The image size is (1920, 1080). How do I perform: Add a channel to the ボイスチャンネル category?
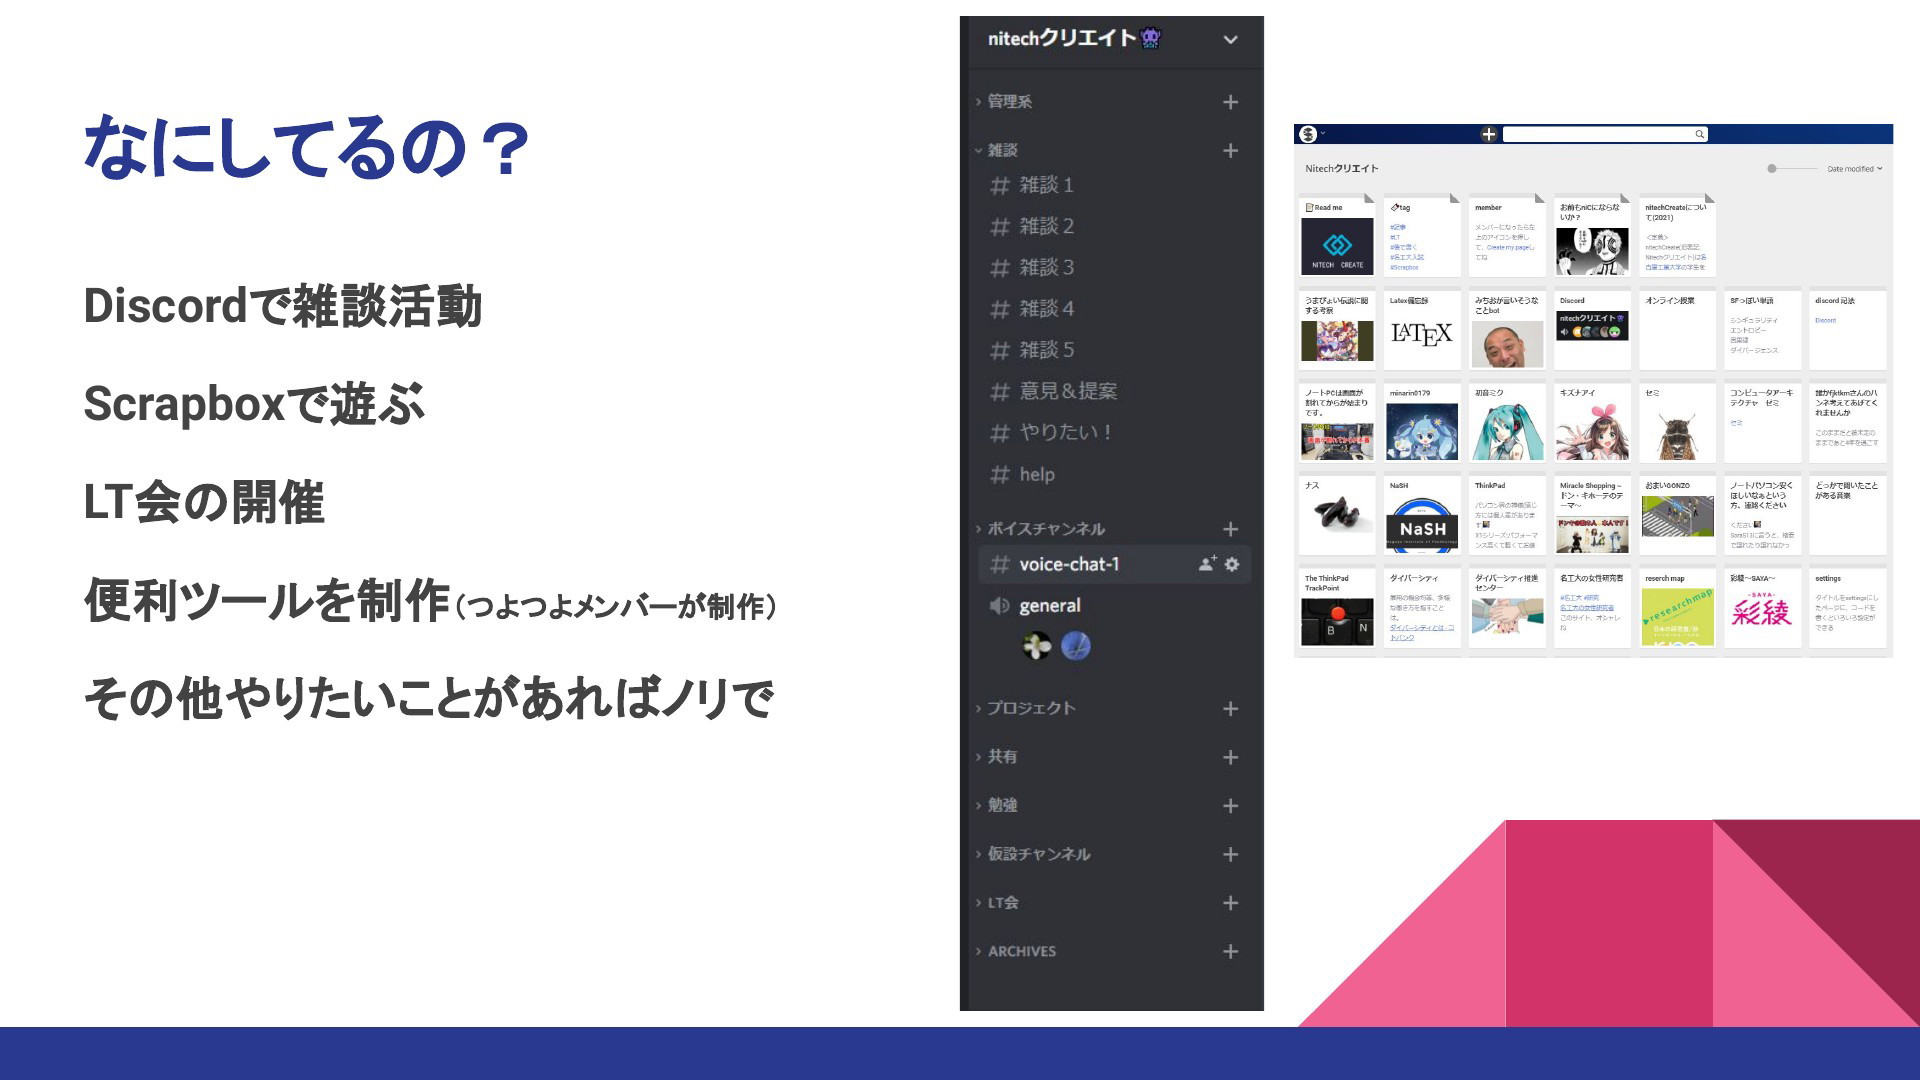tap(1230, 529)
